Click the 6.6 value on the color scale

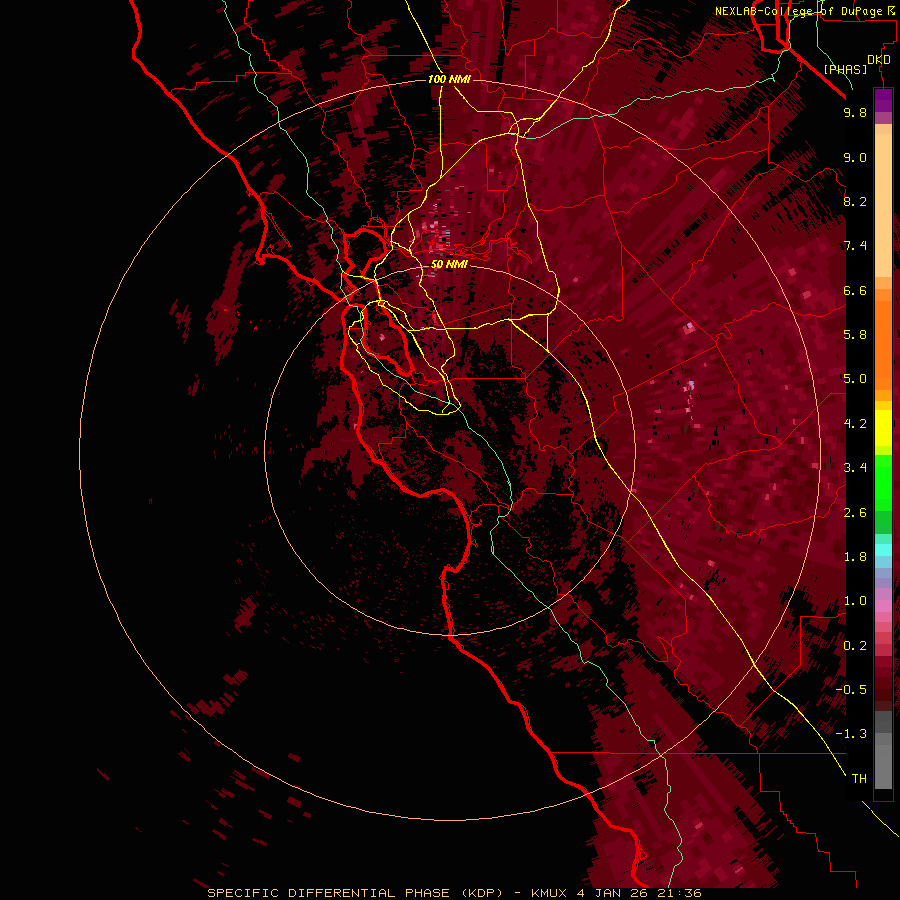[x=855, y=290]
